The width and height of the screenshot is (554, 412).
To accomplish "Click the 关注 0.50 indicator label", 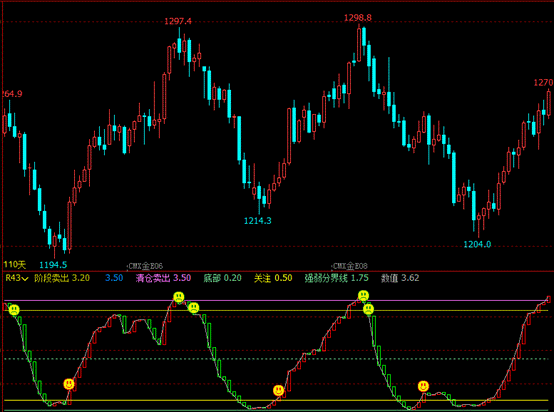I will click(273, 278).
